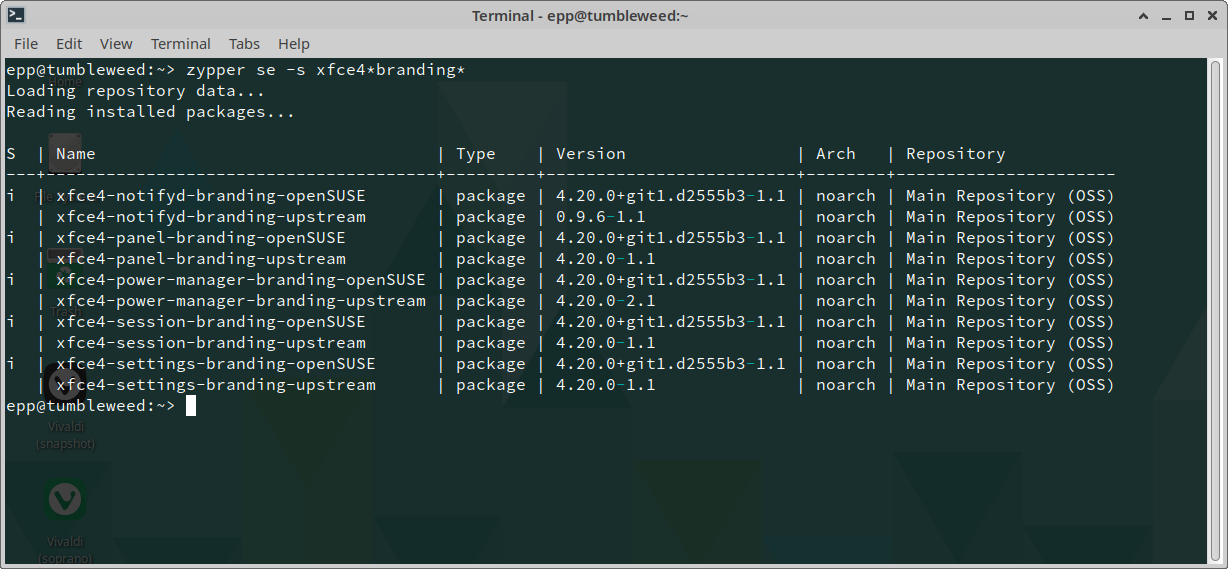Open the Tabs menu

pyautogui.click(x=244, y=44)
